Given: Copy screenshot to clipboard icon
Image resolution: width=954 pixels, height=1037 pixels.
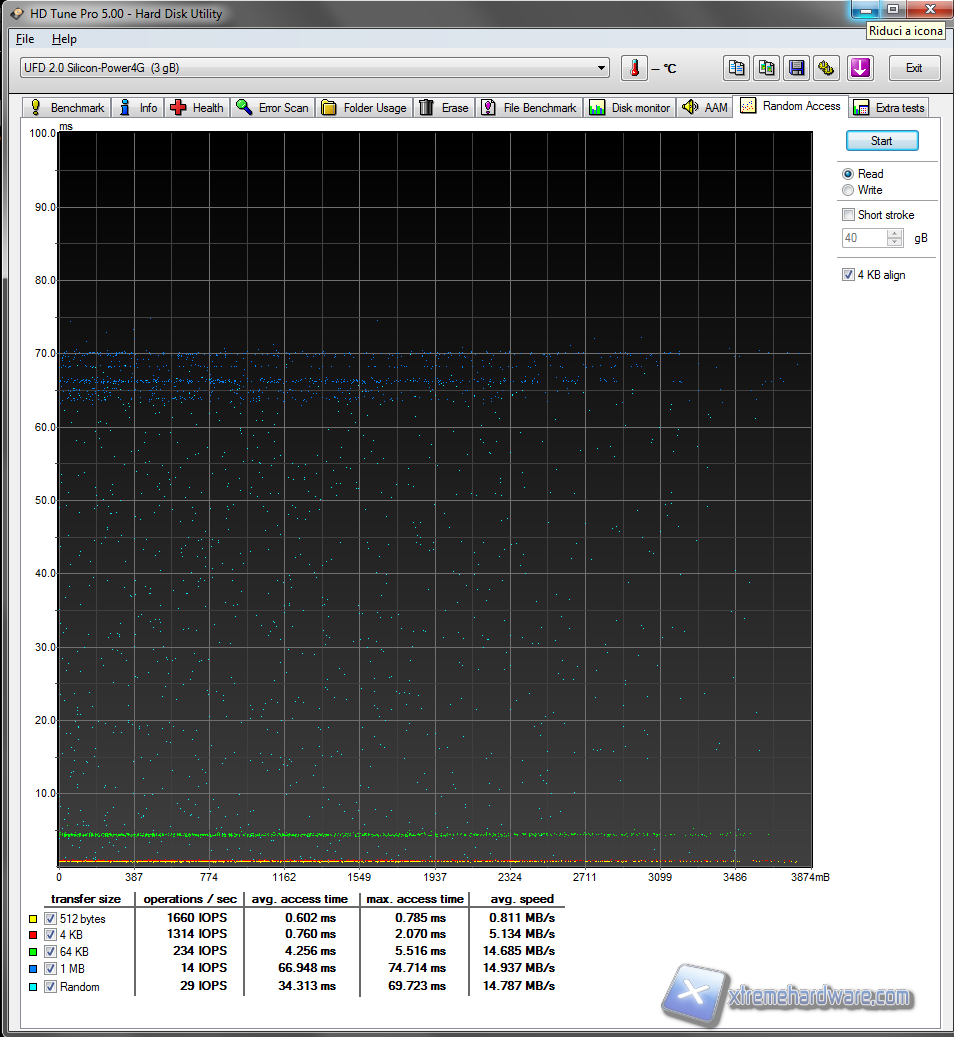Looking at the screenshot, I should coord(767,68).
